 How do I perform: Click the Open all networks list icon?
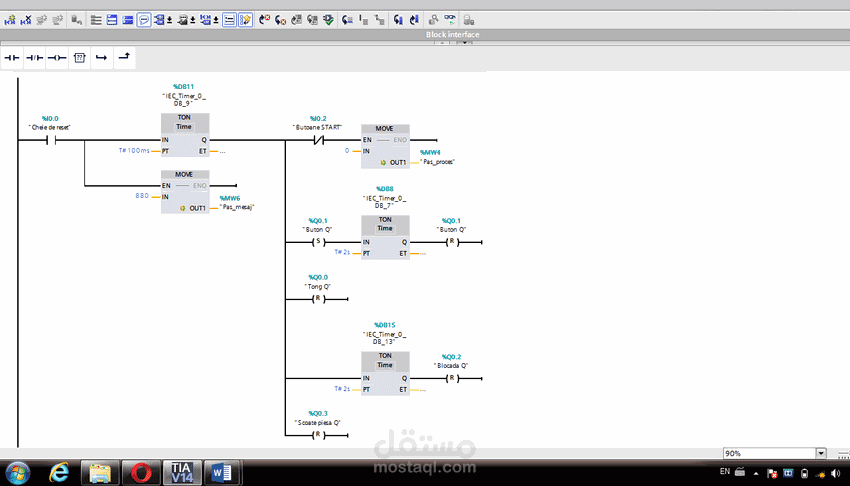(96, 20)
